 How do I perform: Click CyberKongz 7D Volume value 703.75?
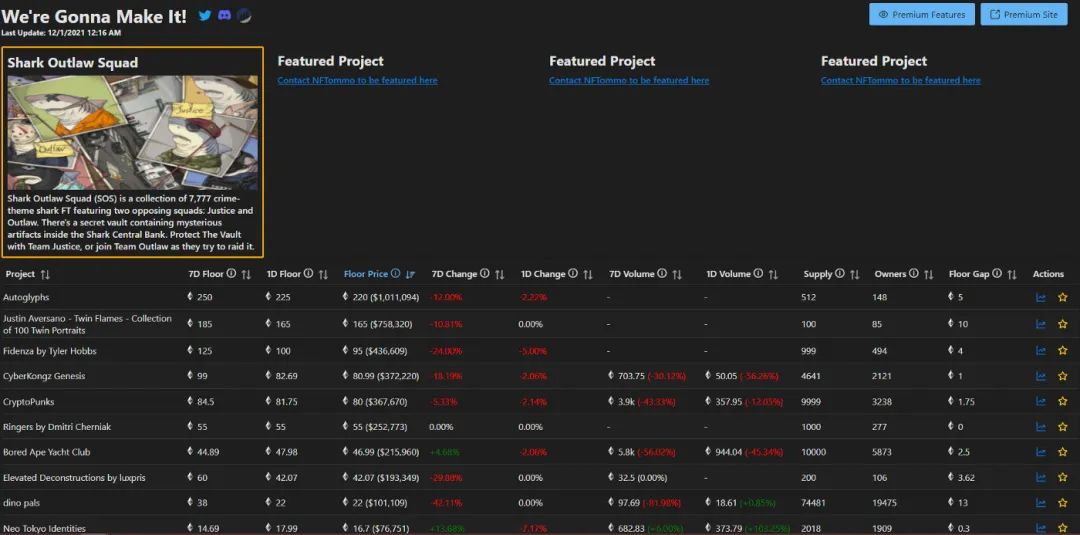click(631, 377)
